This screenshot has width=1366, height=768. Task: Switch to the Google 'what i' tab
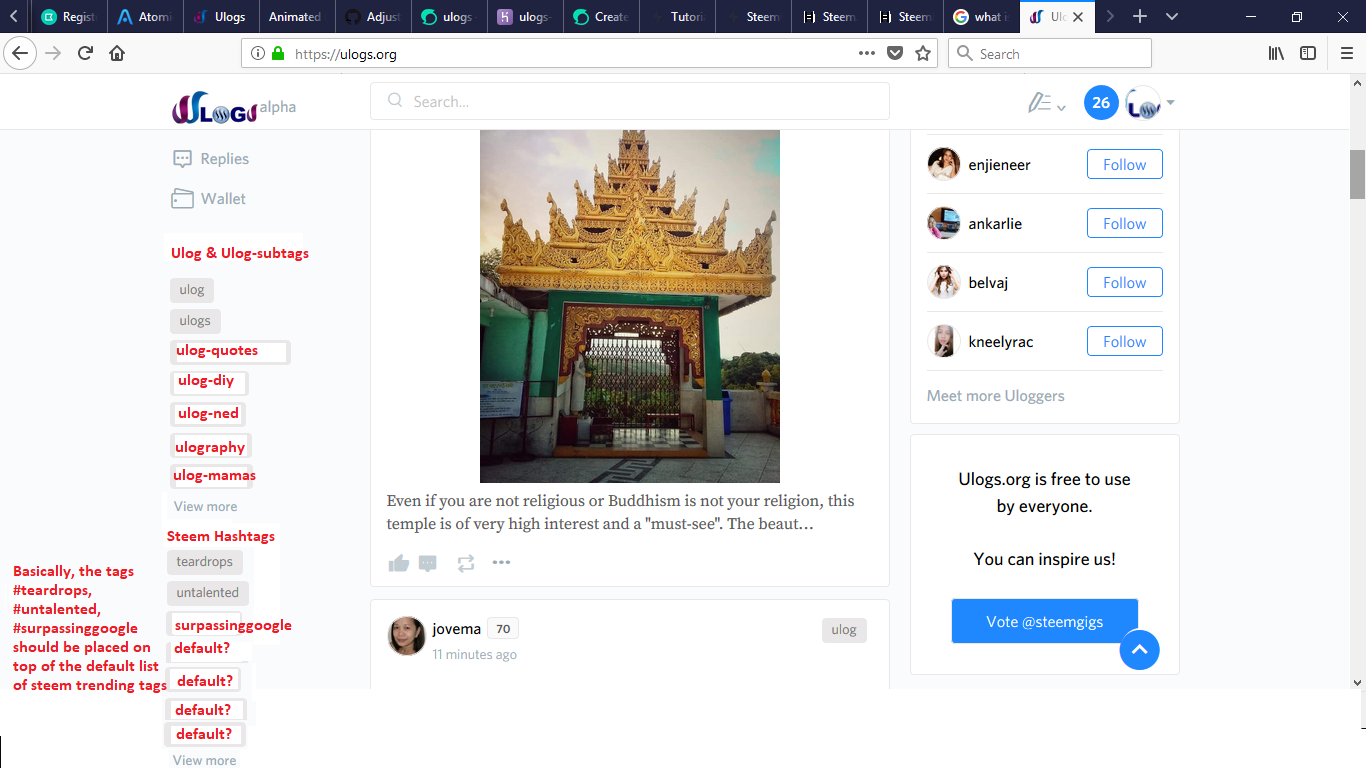coord(981,17)
